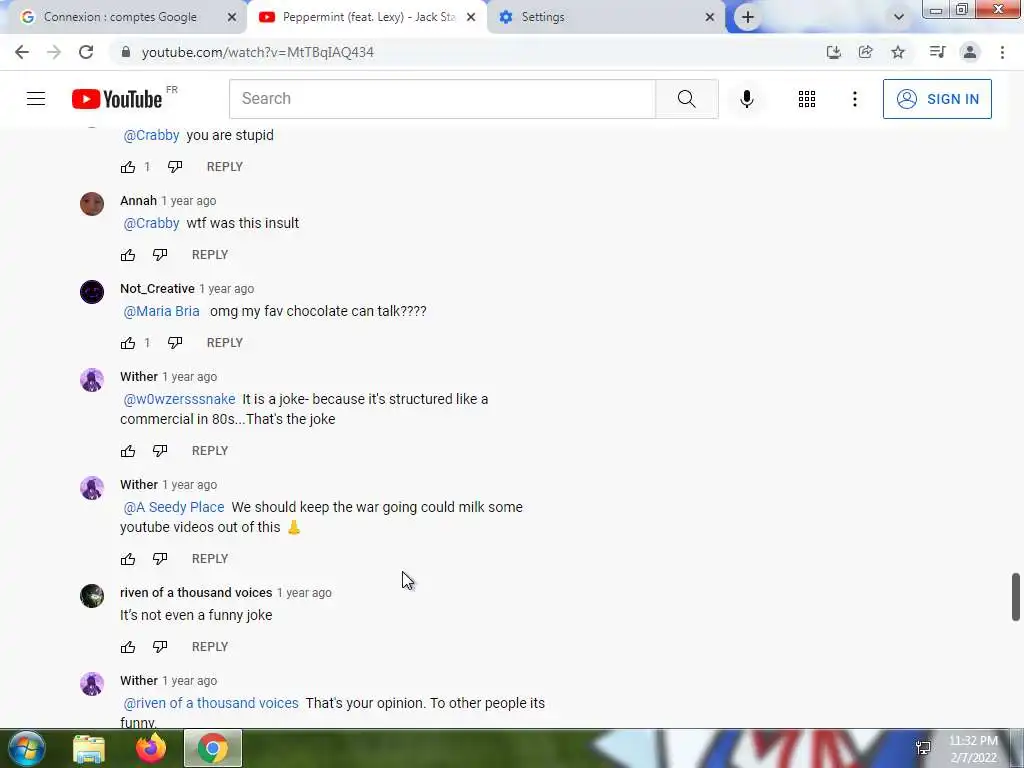The width and height of the screenshot is (1024, 768).
Task: Open the Chrome three-dot menu
Action: [x=1002, y=52]
